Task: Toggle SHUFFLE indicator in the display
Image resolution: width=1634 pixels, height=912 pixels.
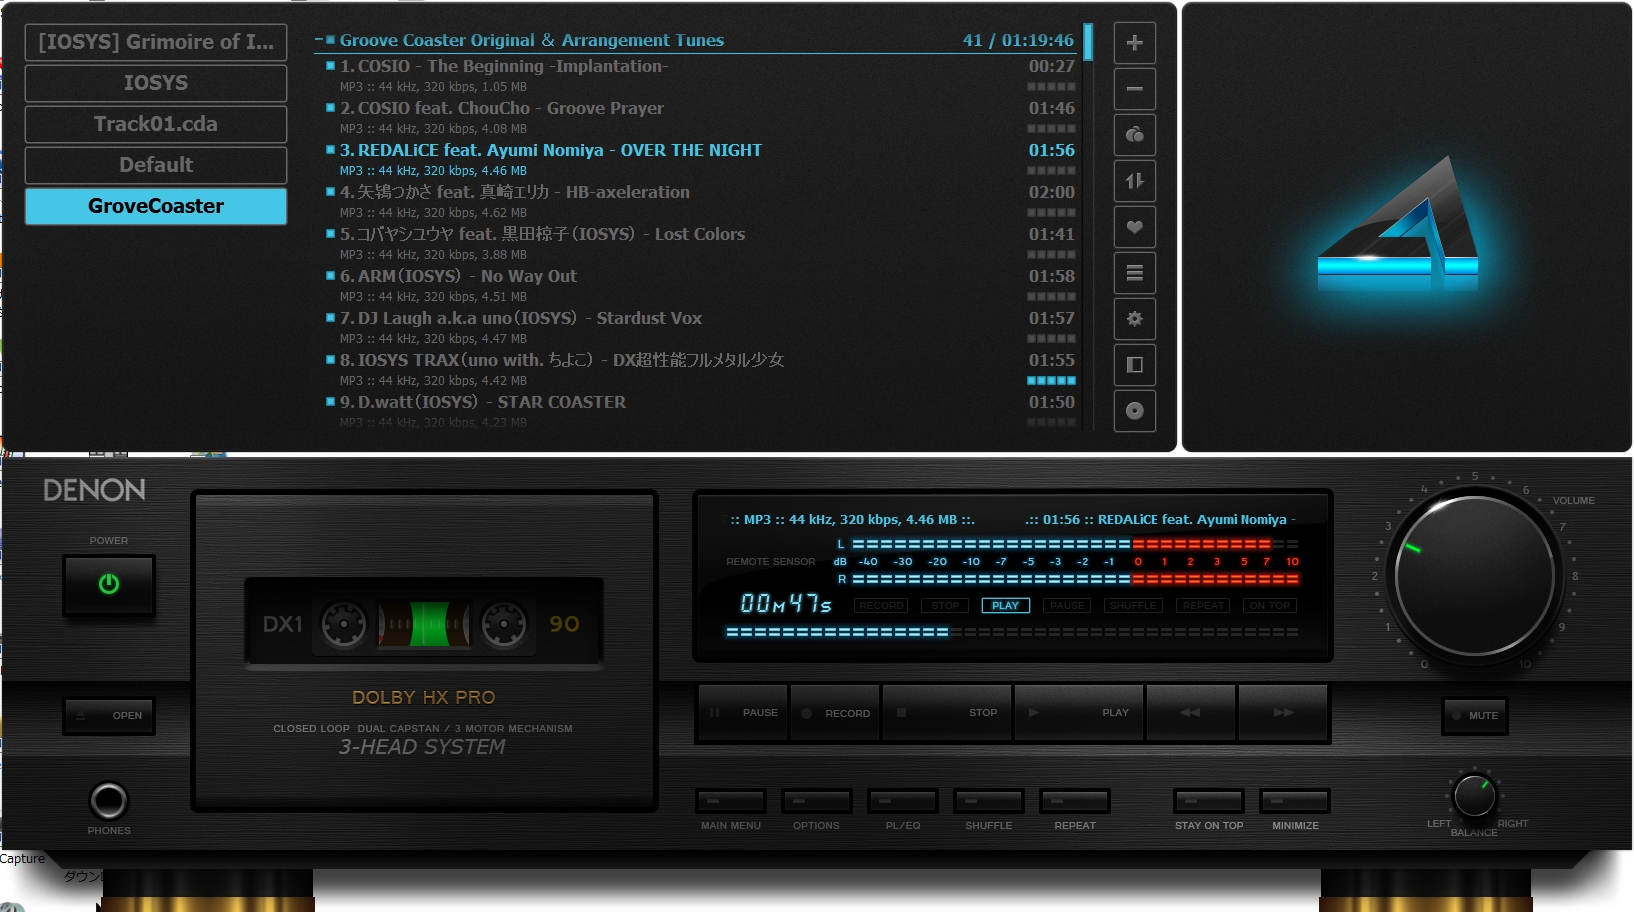Action: (1133, 606)
